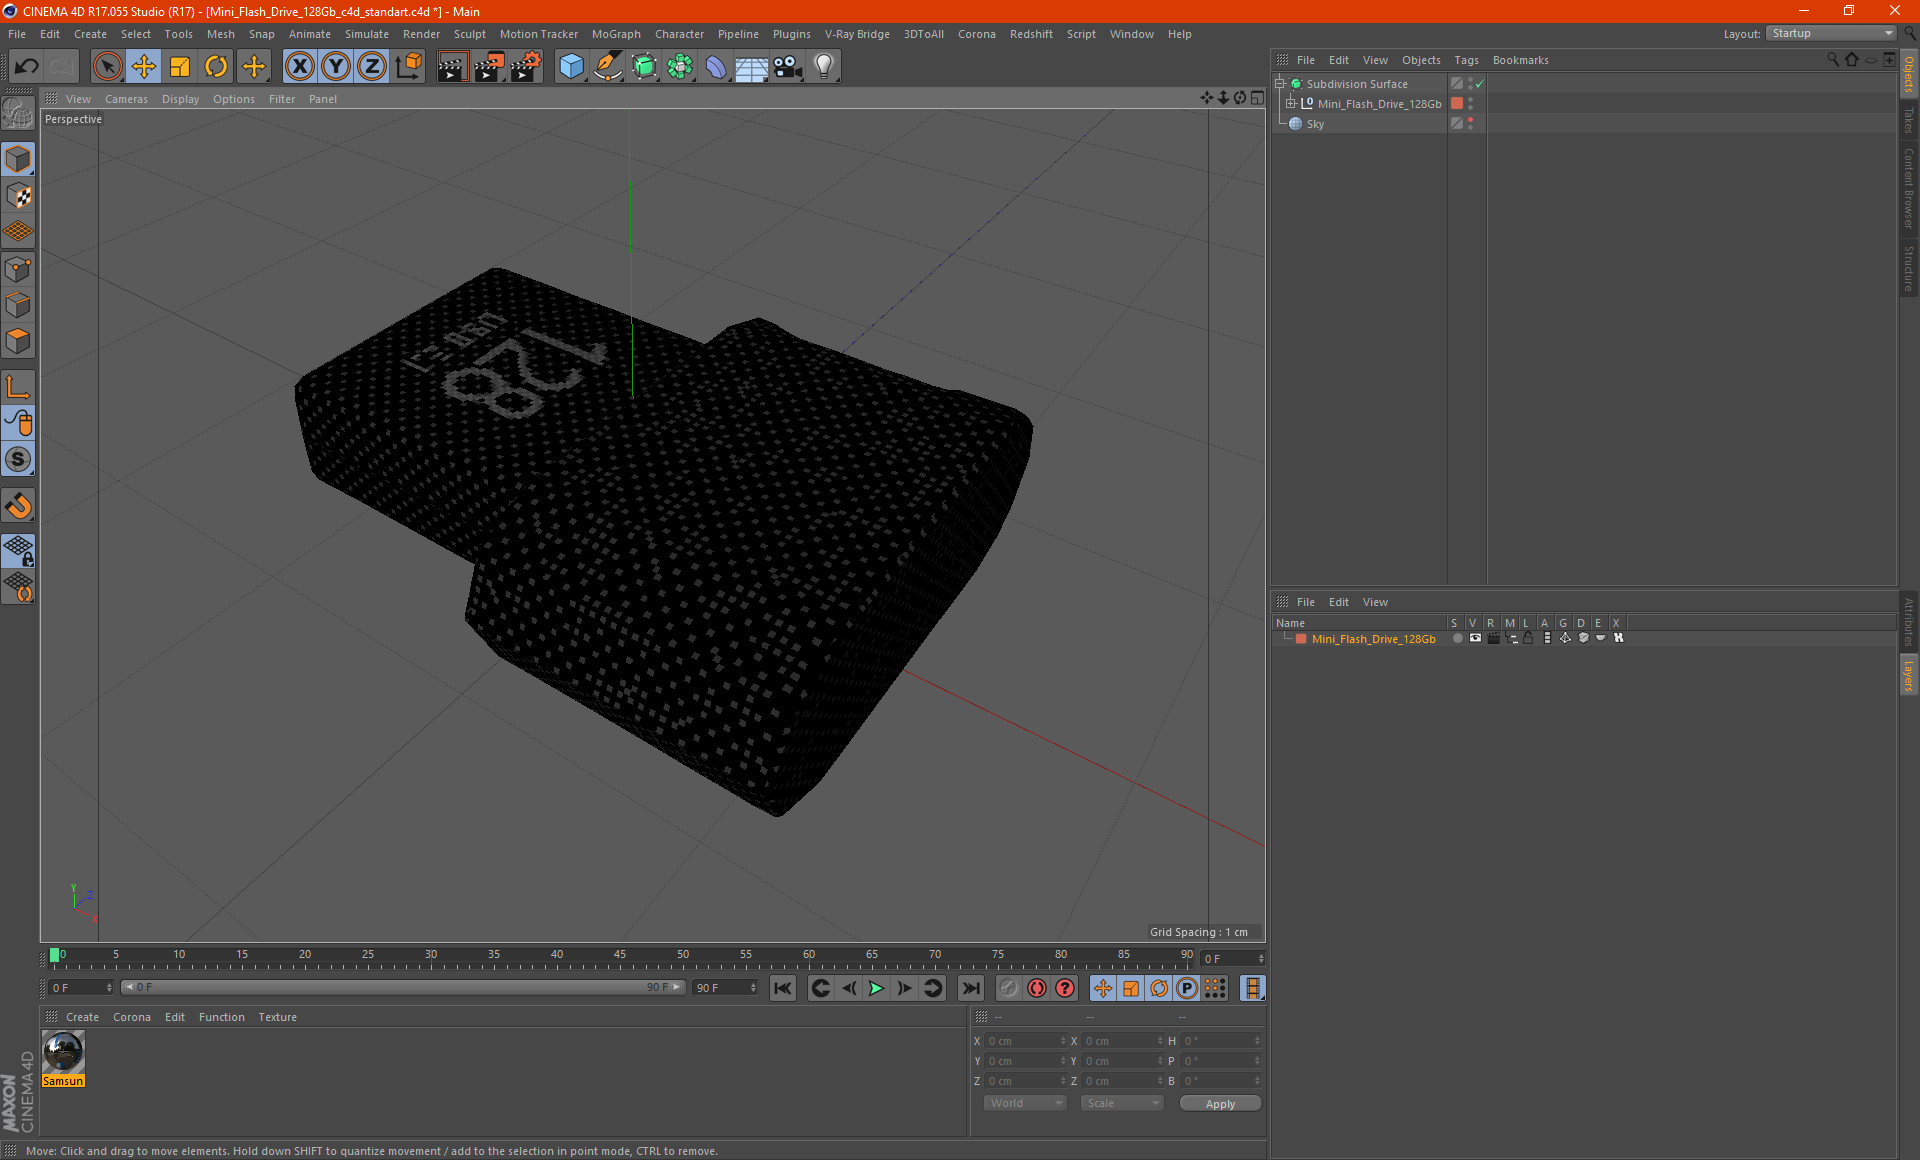1920x1160 pixels.
Task: Click Render View clapperboard icon
Action: pos(452,66)
